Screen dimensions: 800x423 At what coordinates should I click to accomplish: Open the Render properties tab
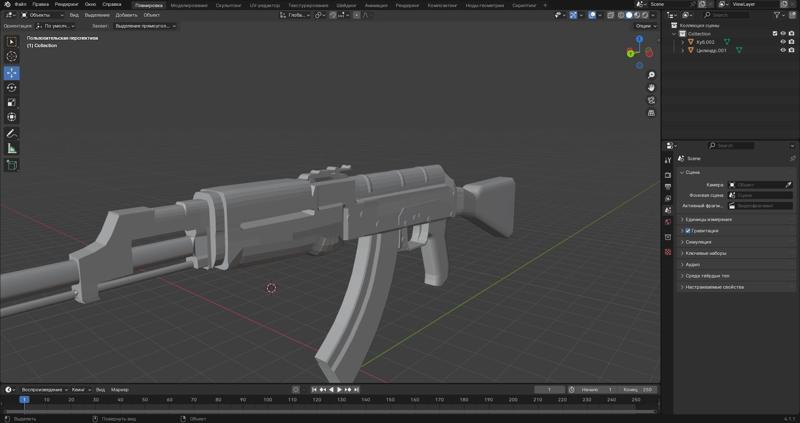pyautogui.click(x=668, y=175)
